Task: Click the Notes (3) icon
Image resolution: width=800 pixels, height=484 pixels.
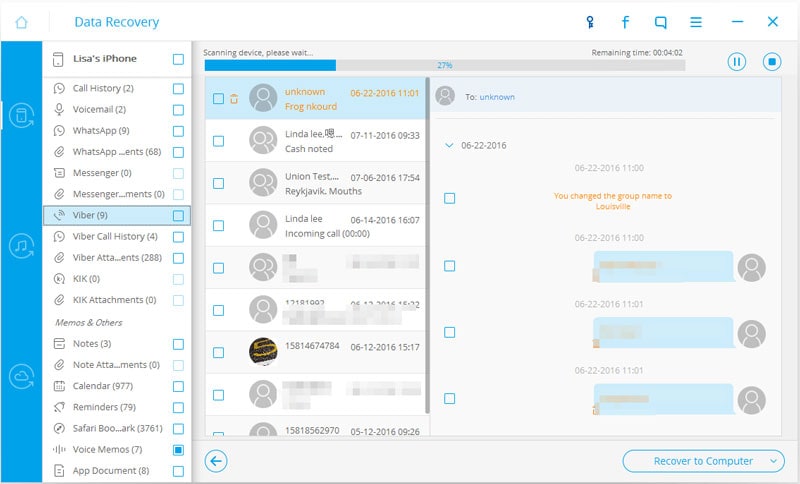Action: click(59, 344)
